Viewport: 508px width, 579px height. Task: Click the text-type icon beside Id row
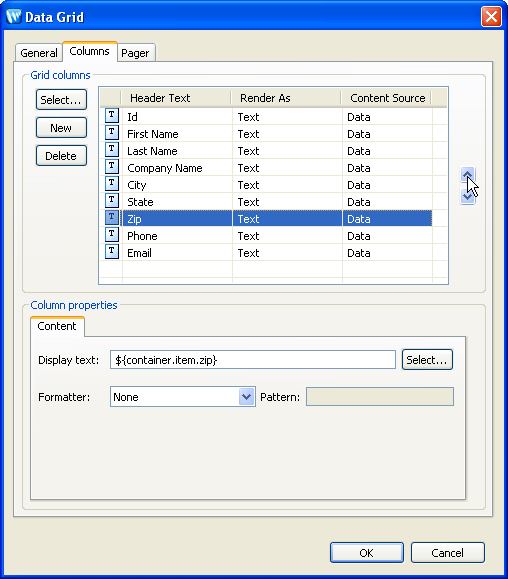click(111, 116)
